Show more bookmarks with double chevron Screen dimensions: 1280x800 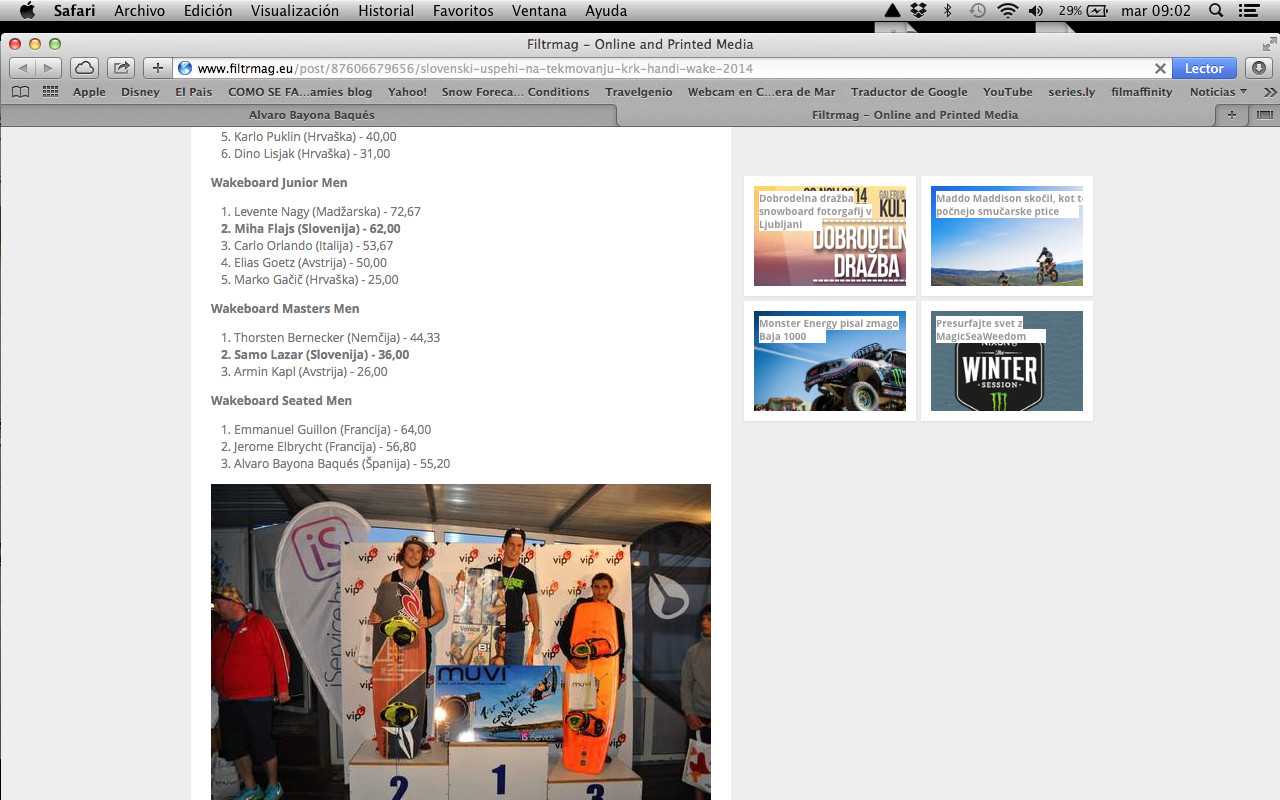click(x=1270, y=91)
